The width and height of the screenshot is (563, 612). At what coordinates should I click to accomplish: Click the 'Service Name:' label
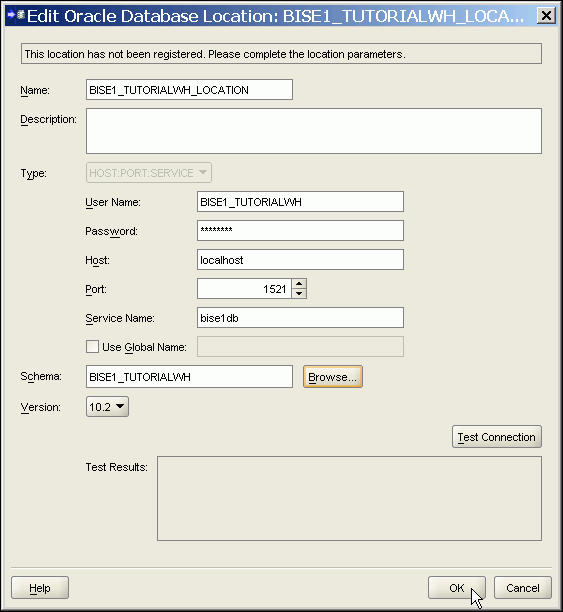(x=120, y=318)
